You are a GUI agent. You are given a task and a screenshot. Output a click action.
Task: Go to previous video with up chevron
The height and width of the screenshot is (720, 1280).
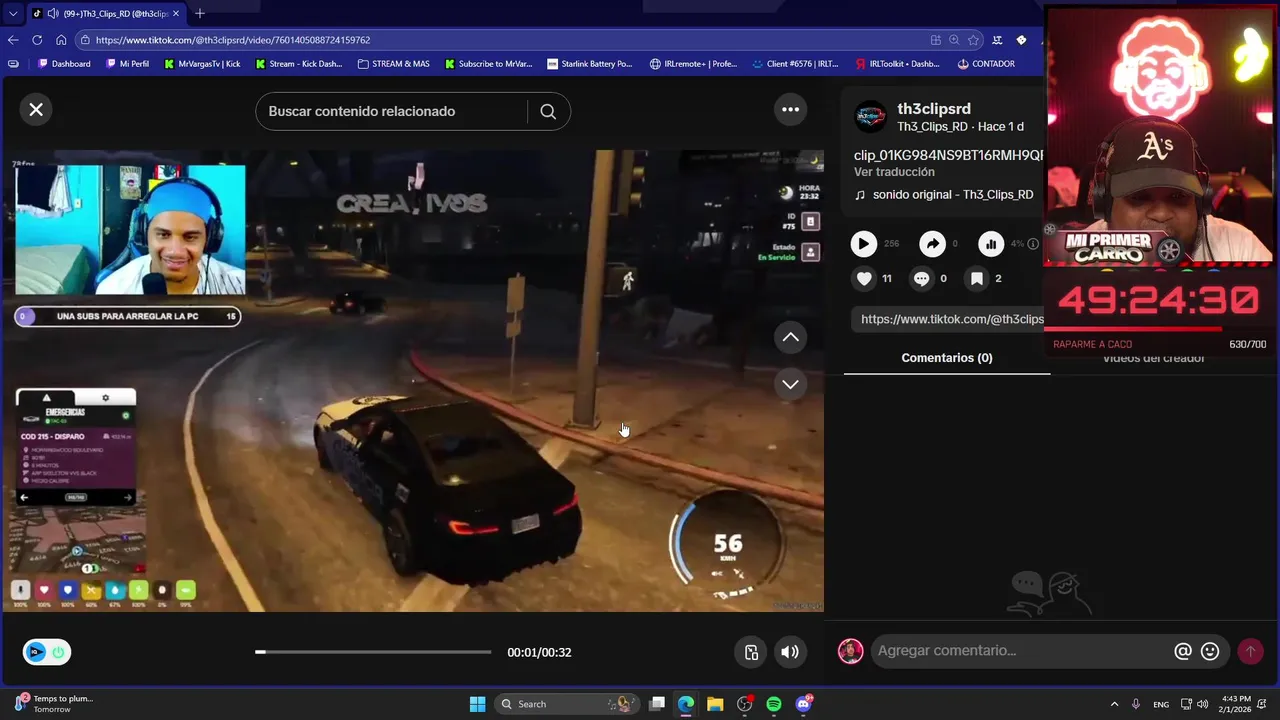coord(790,337)
